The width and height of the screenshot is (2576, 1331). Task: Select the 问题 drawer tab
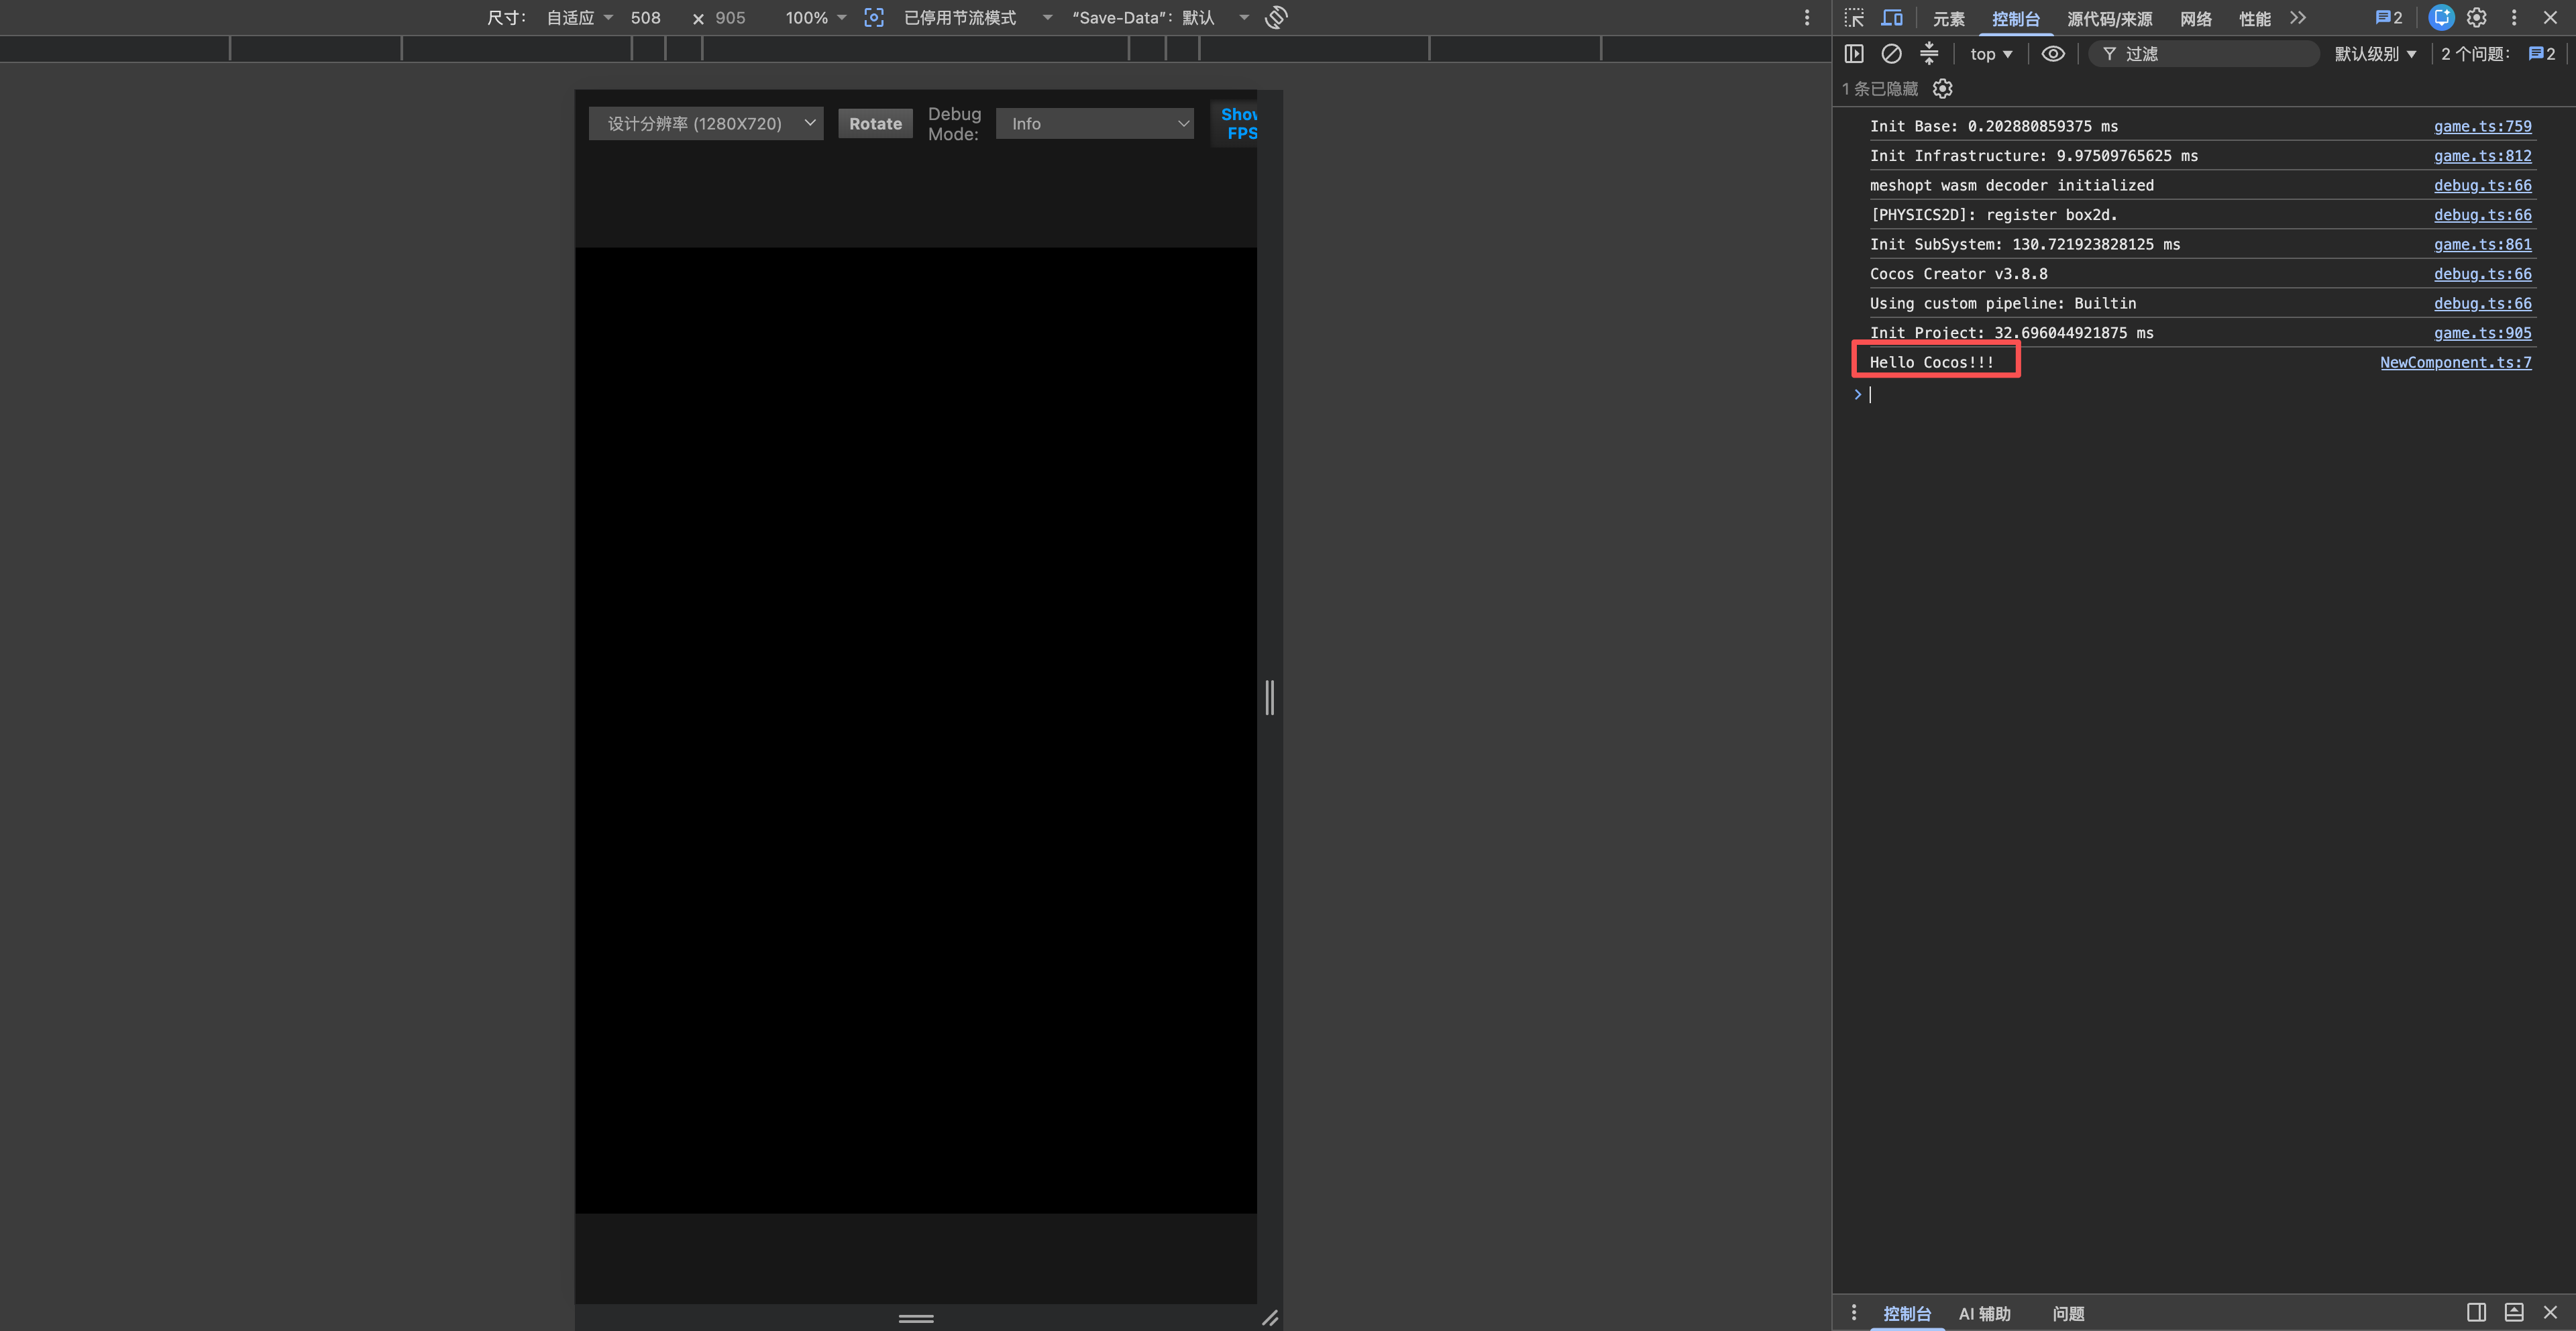pyautogui.click(x=2068, y=1313)
